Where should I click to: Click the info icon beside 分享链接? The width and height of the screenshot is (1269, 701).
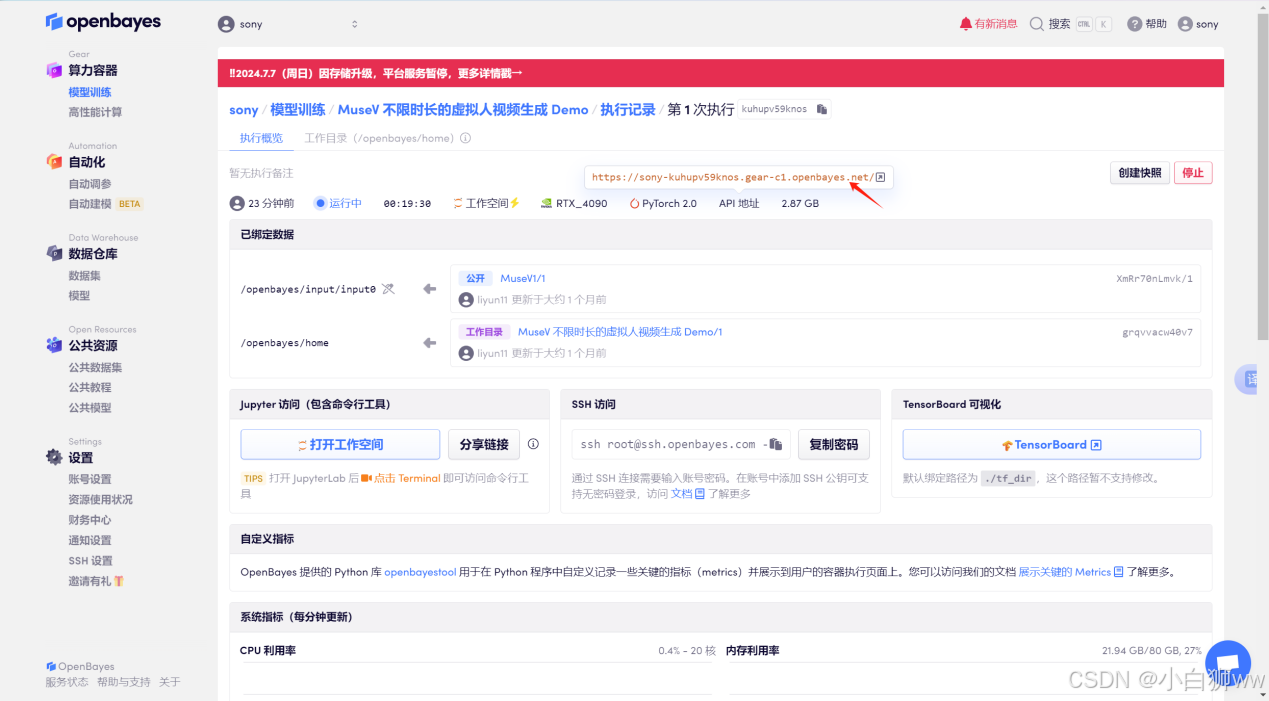533,444
